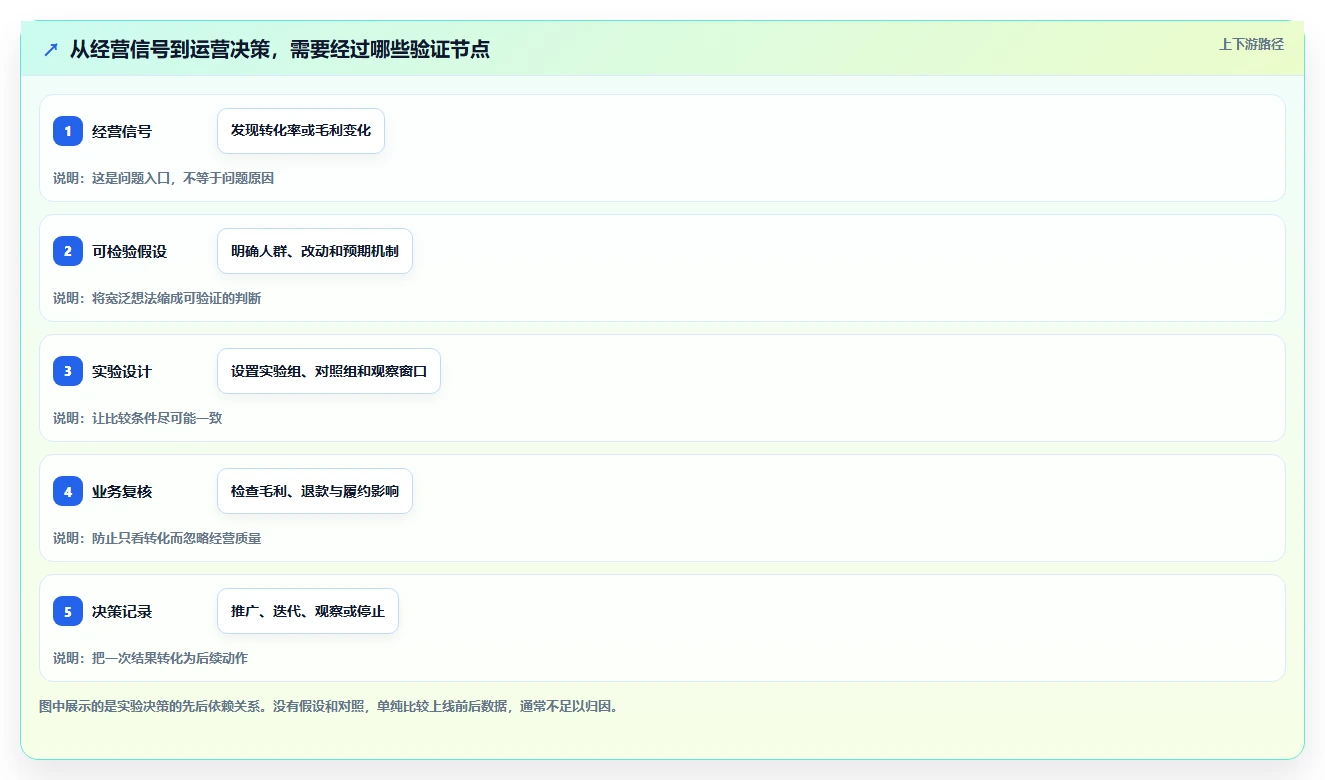Viewport: 1325px width, 780px height.
Task: Click the 业务复核 step title
Action: click(122, 491)
